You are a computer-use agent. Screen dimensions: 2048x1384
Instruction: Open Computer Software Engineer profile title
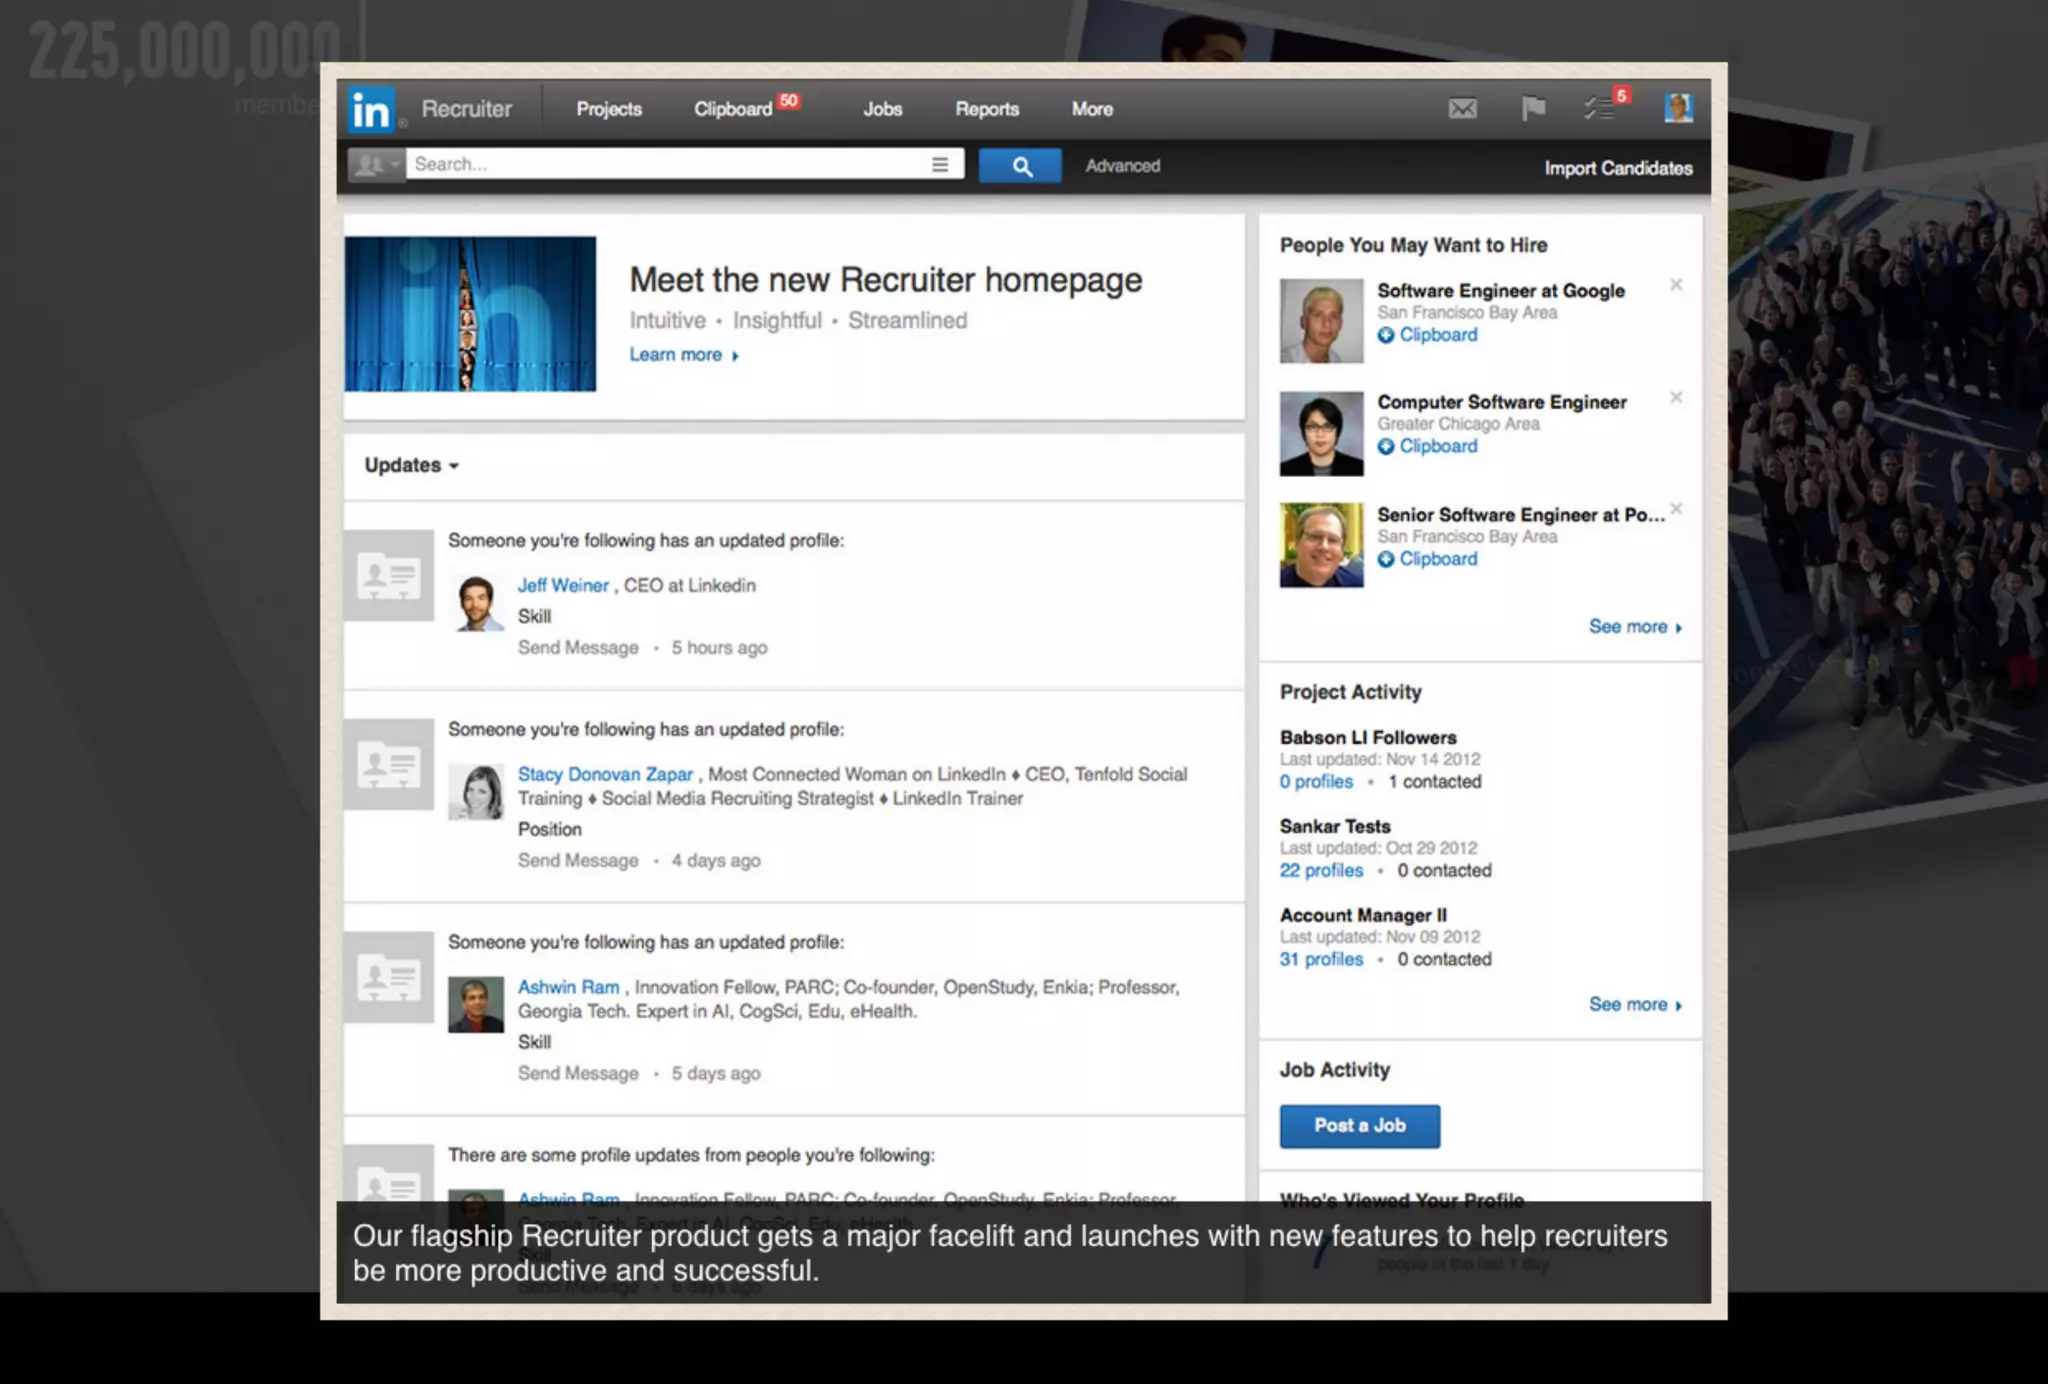pyautogui.click(x=1502, y=402)
